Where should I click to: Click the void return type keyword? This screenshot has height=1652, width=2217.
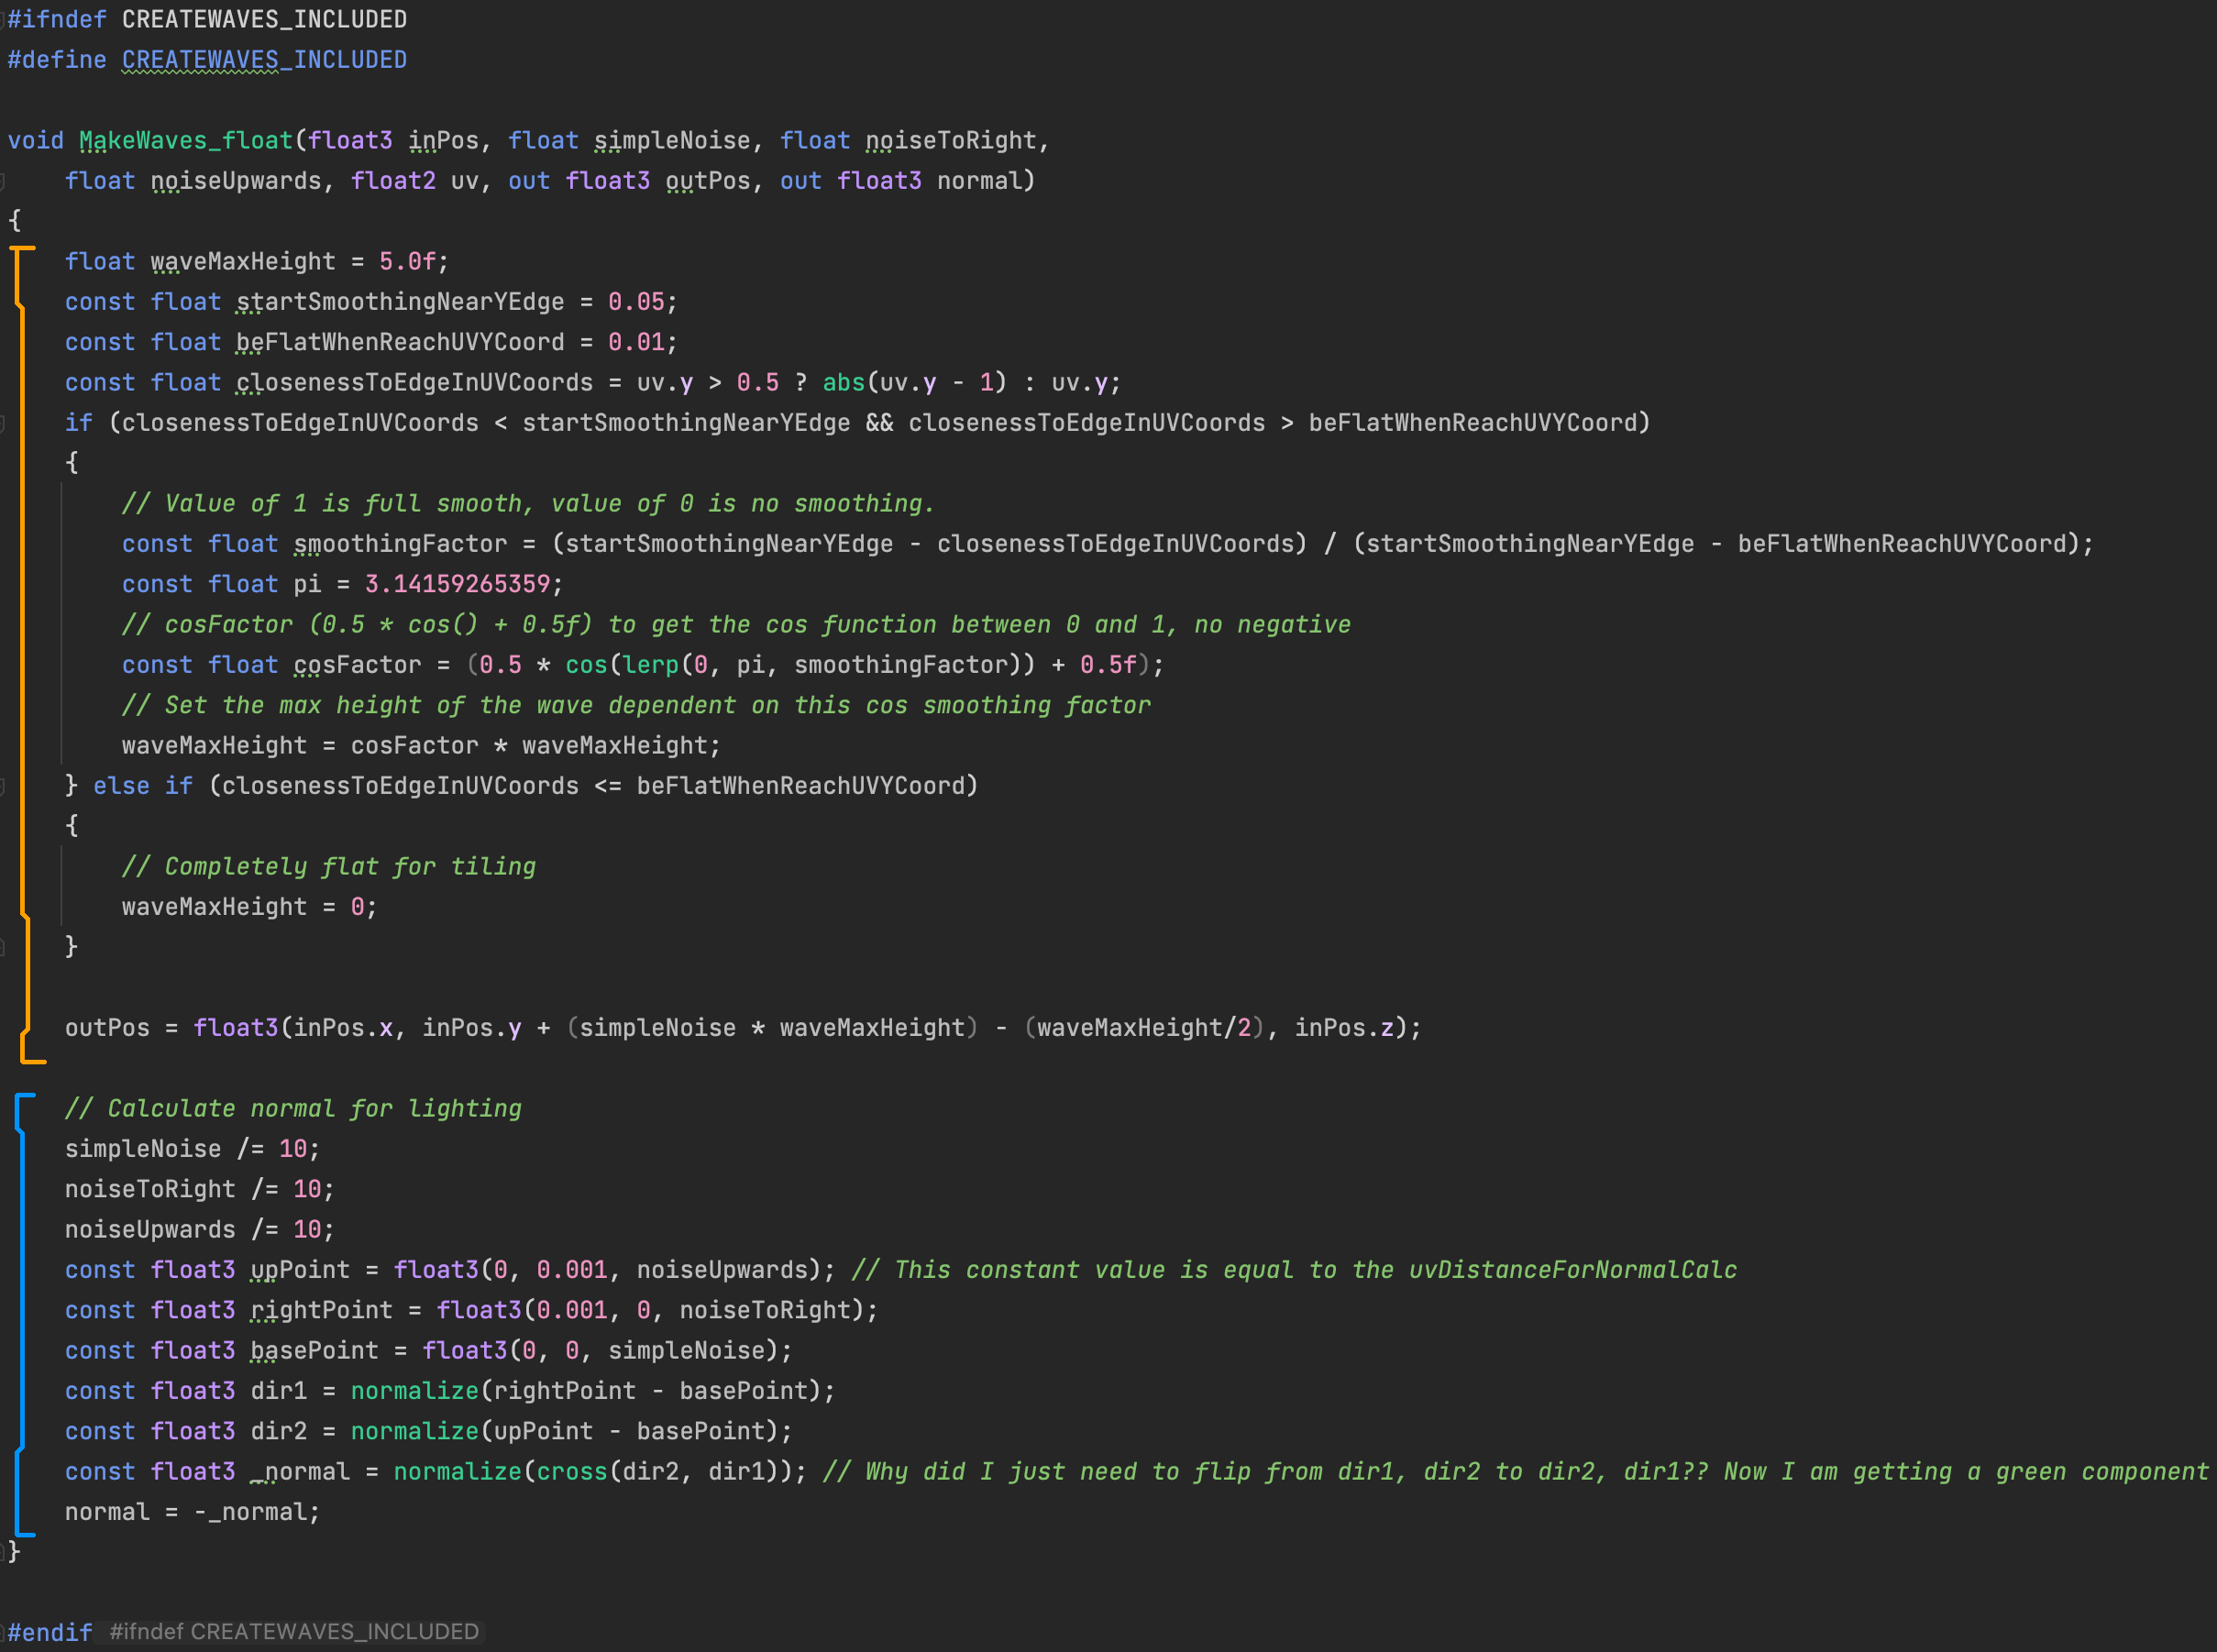(36, 140)
